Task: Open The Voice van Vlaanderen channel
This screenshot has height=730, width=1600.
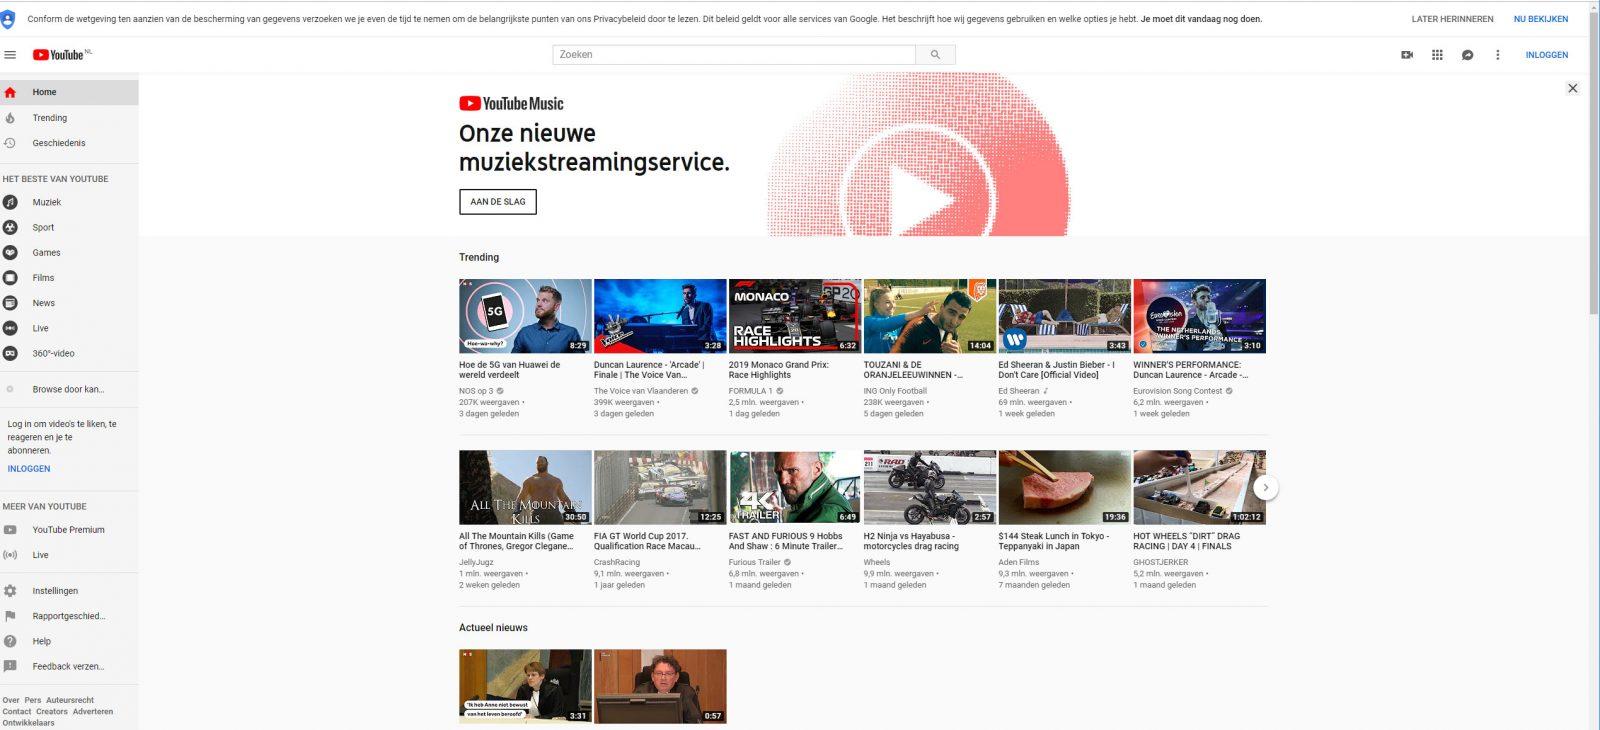Action: point(641,391)
